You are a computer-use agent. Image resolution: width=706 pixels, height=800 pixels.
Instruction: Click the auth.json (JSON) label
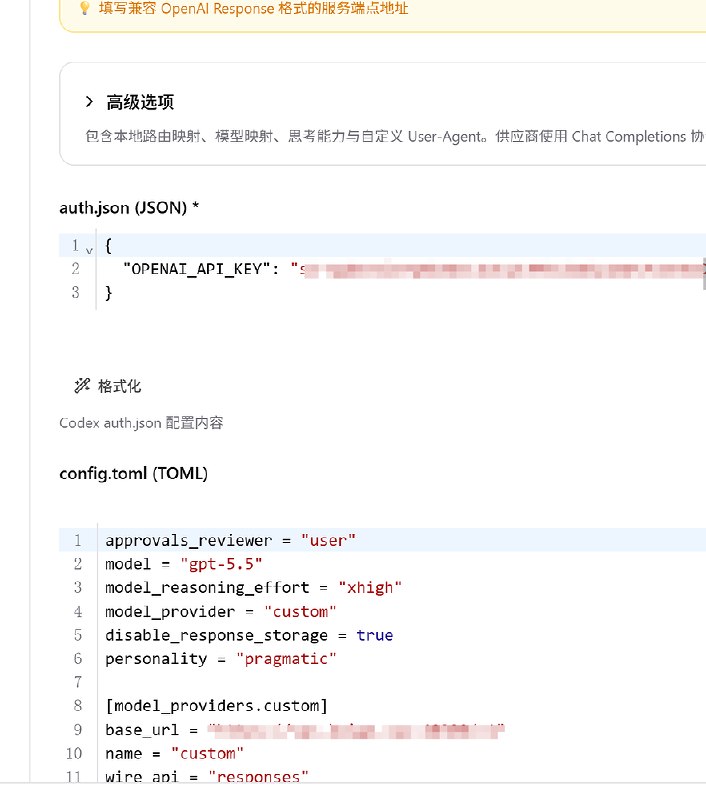[x=129, y=208]
